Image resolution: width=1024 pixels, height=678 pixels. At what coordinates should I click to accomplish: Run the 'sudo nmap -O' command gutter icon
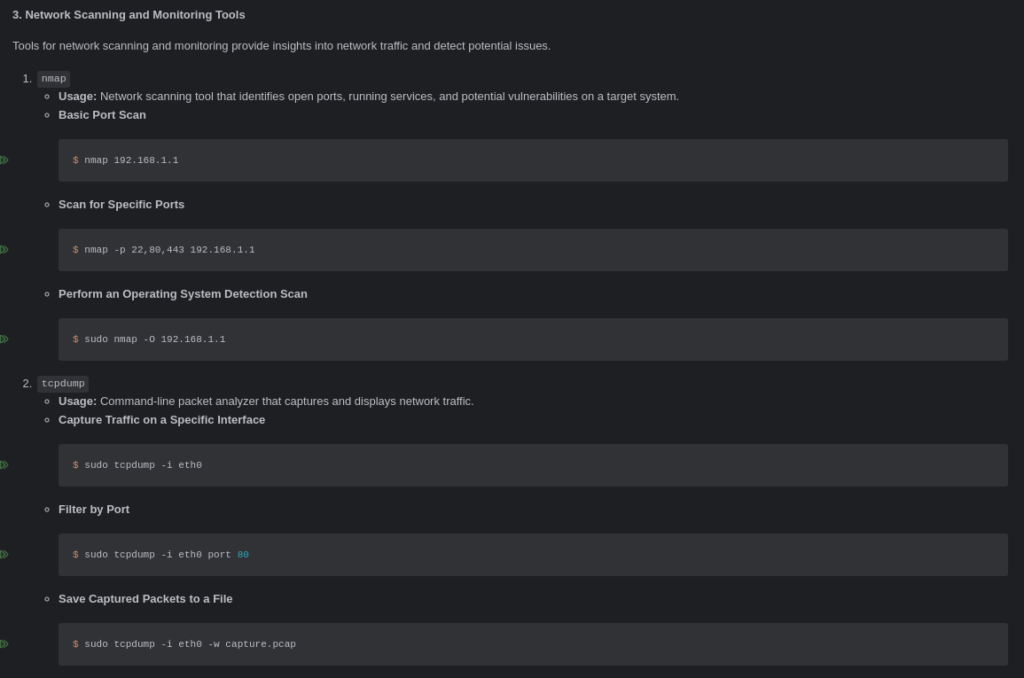click(4, 339)
